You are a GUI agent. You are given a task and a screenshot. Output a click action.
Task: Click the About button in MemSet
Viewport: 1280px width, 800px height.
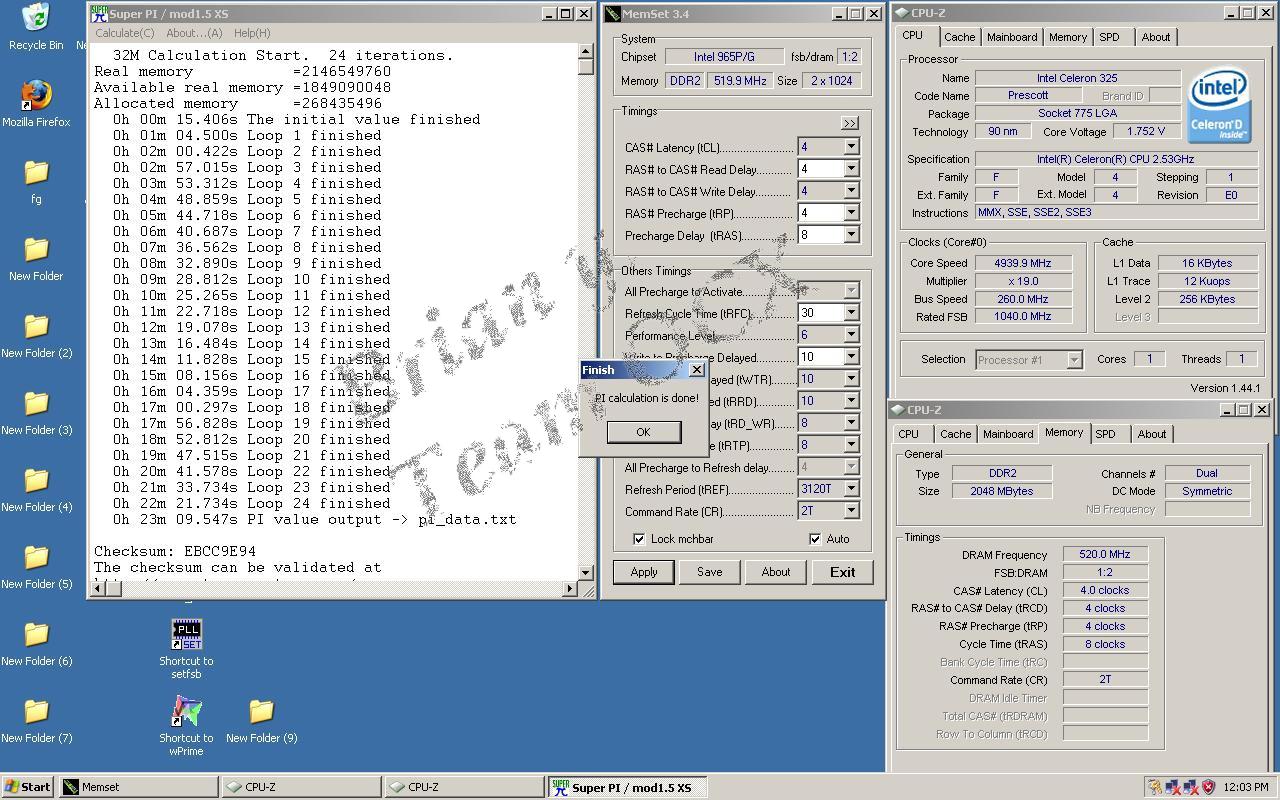point(776,572)
